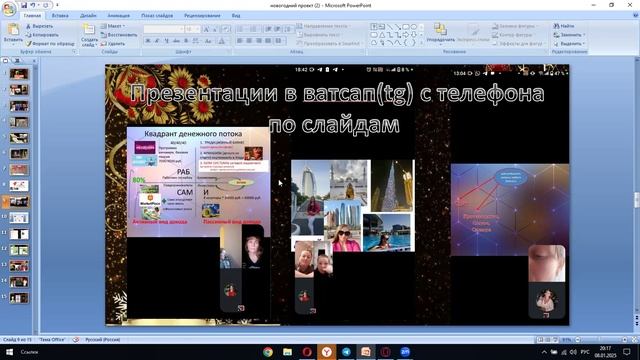
Task: Select the oval shape in shapes gallery
Action: coord(413,27)
